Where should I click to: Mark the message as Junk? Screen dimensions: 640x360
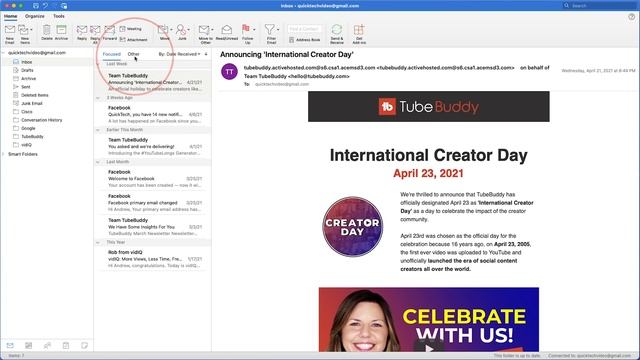182,32
